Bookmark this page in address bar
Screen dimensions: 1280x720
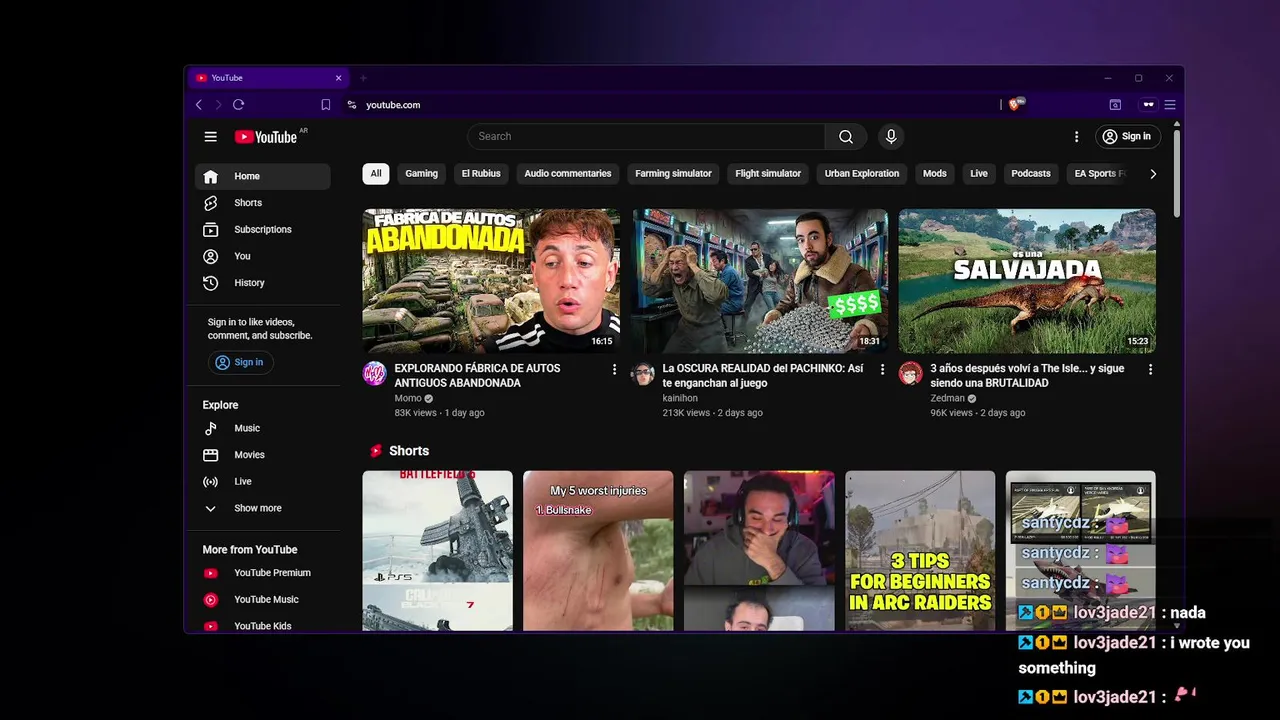coord(326,105)
